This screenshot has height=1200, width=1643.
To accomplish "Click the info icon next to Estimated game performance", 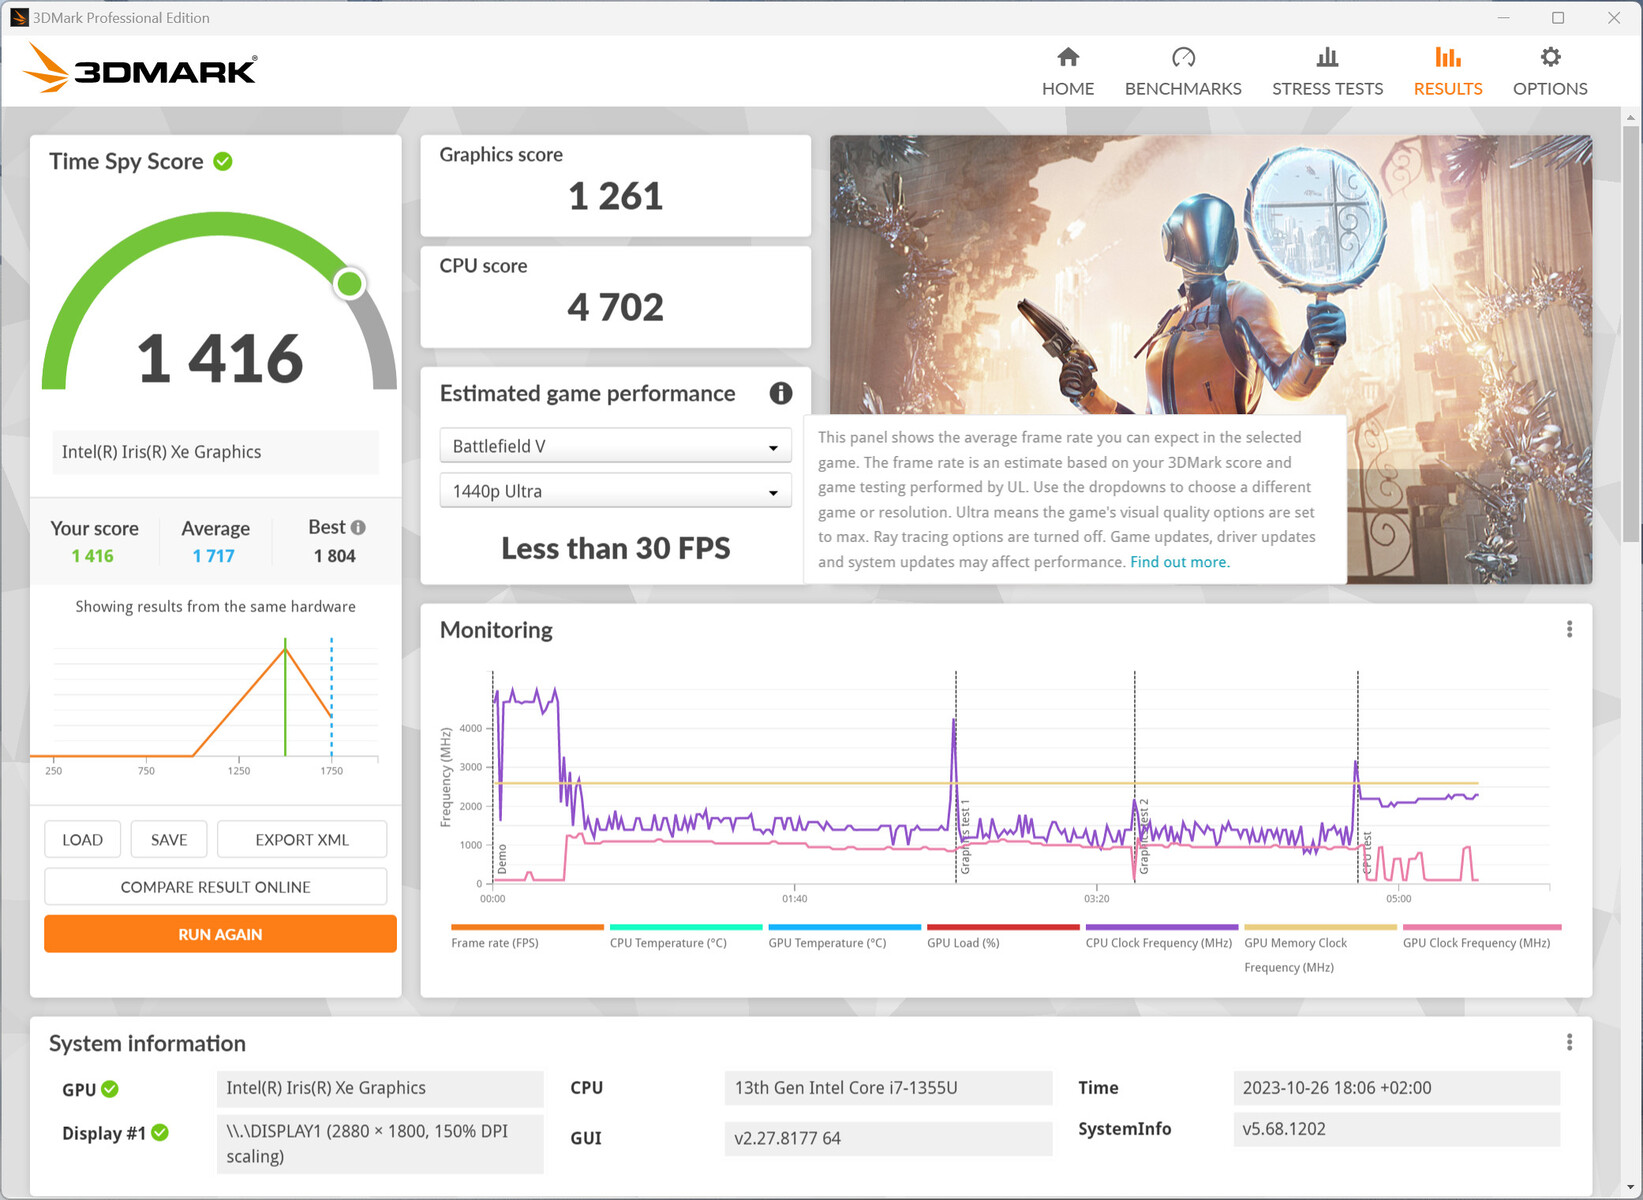I will click(780, 393).
